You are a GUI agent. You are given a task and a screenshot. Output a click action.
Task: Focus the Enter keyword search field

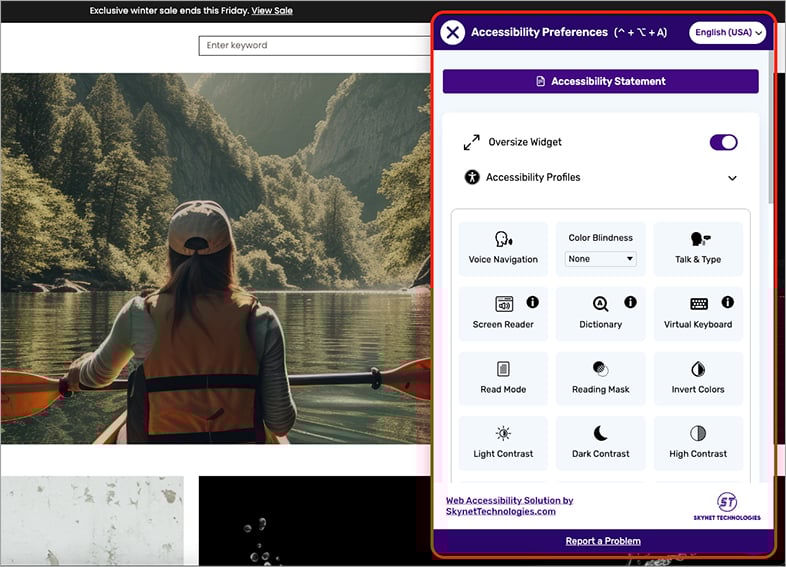tap(314, 46)
